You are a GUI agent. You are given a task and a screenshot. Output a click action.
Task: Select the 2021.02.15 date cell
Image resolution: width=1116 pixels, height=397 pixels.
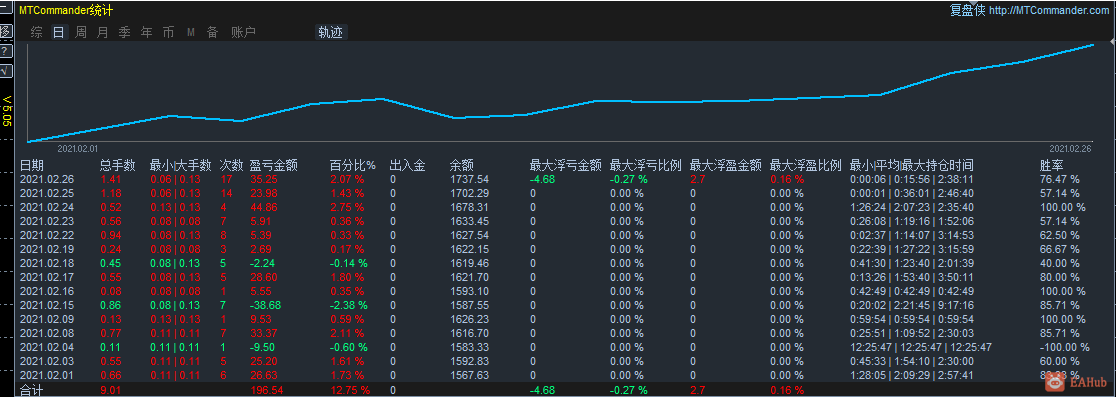tap(46, 305)
